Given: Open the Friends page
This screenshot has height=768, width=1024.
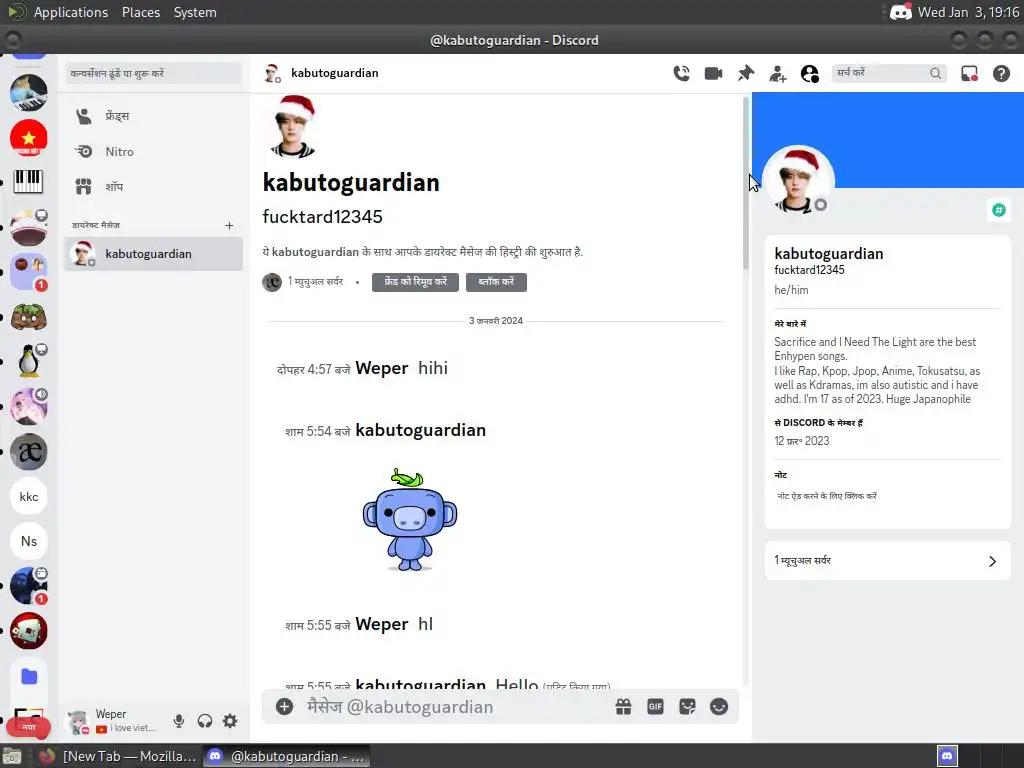Looking at the screenshot, I should (153, 116).
